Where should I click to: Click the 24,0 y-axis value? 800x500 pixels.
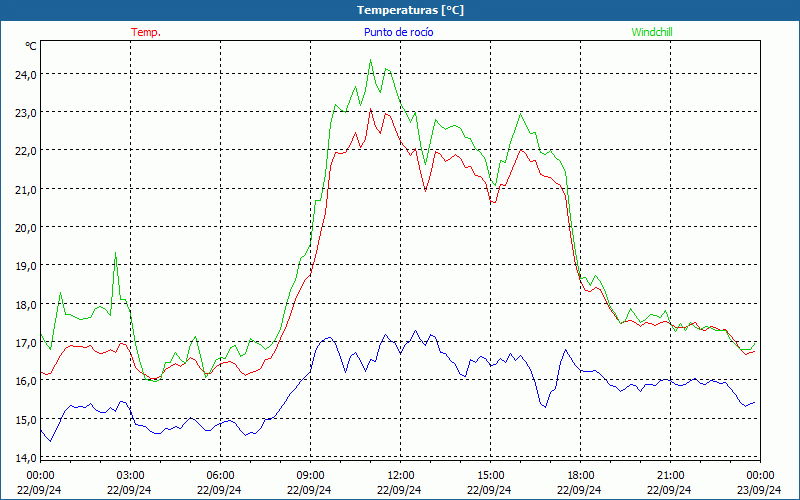(x=26, y=74)
